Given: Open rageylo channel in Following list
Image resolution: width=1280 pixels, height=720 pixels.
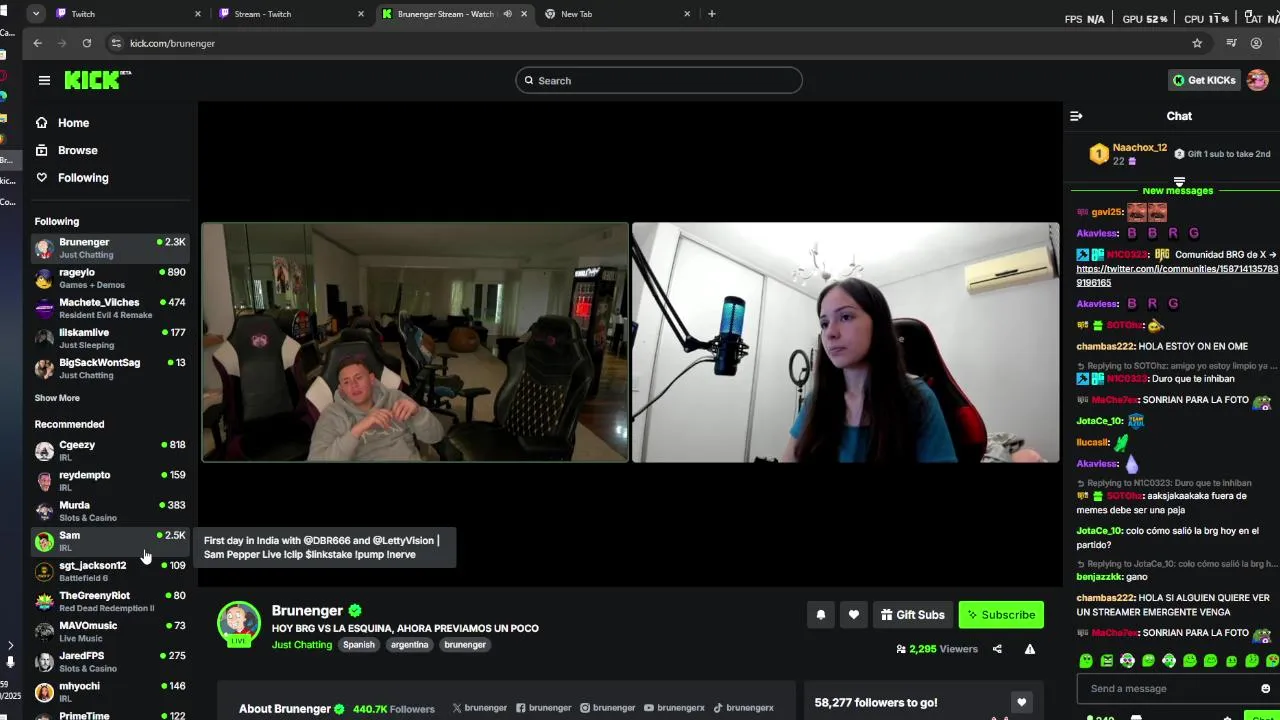Looking at the screenshot, I should coord(110,278).
